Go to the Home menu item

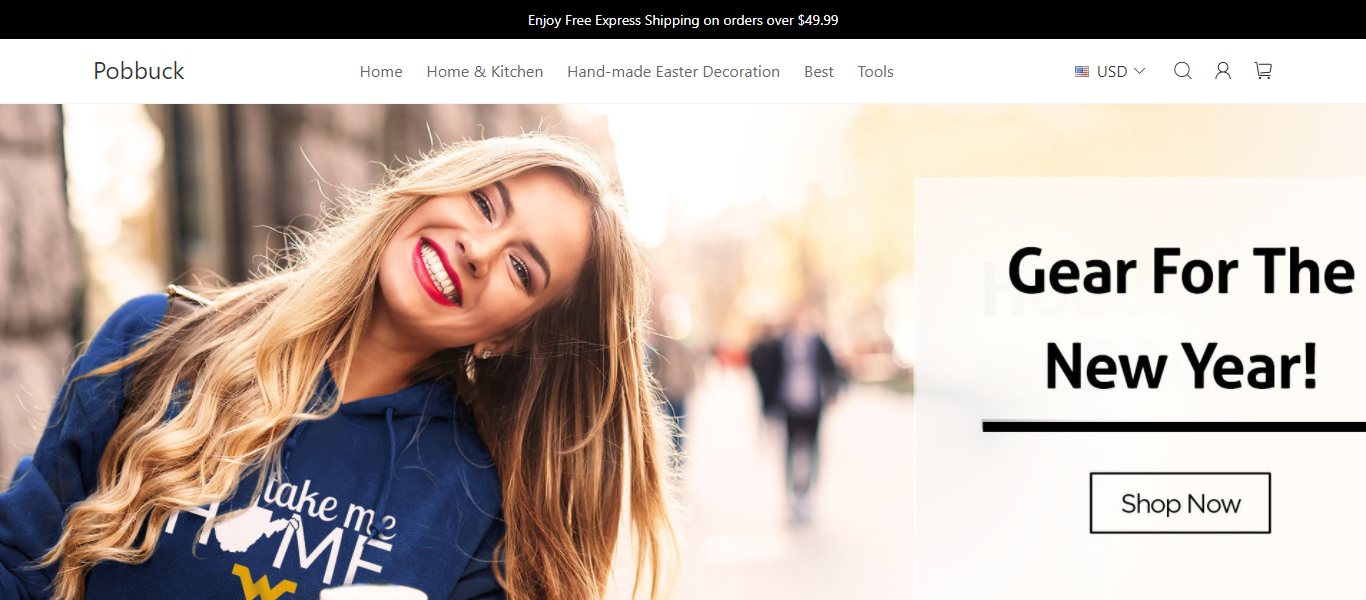[x=381, y=72]
